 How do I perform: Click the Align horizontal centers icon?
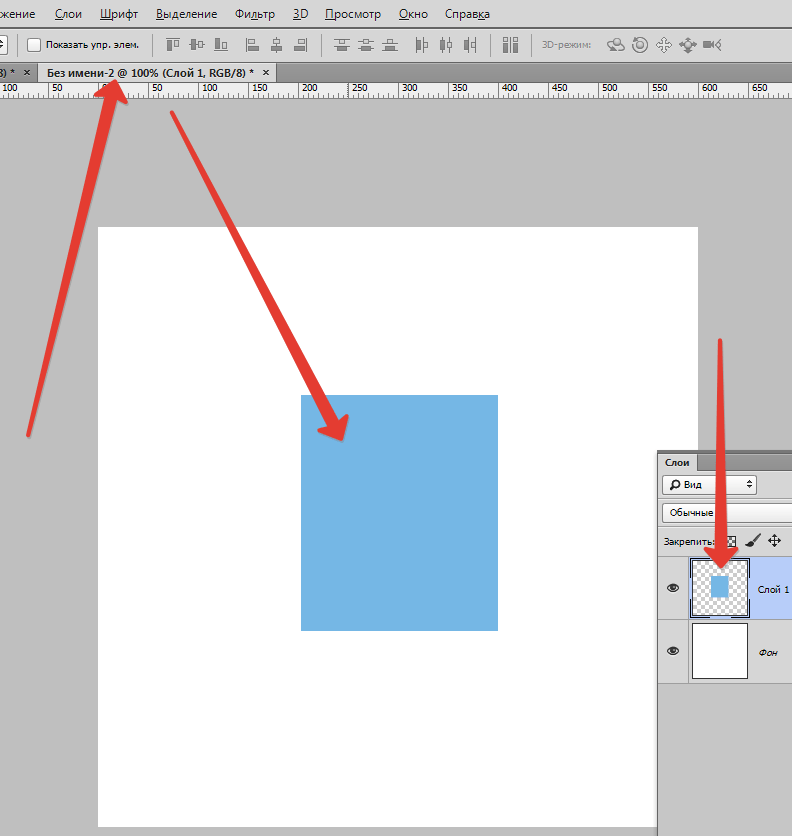pyautogui.click(x=275, y=45)
